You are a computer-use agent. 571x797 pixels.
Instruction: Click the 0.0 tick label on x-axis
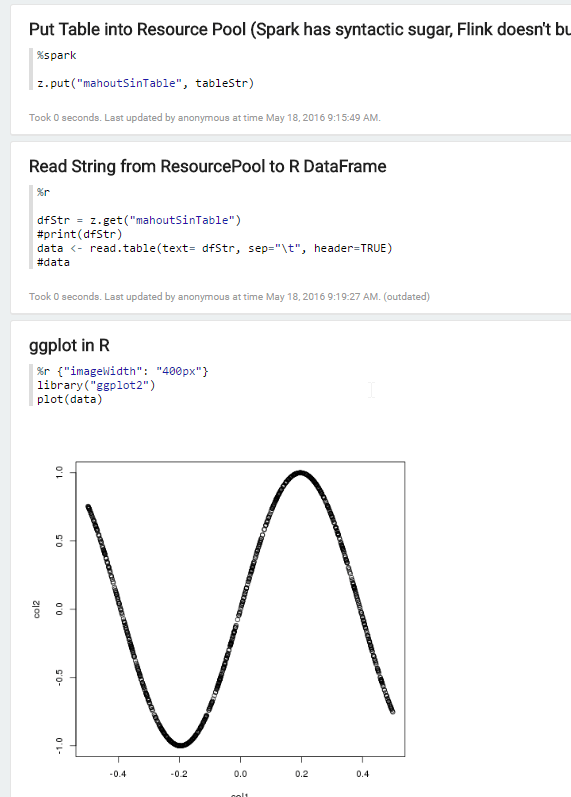[240, 774]
